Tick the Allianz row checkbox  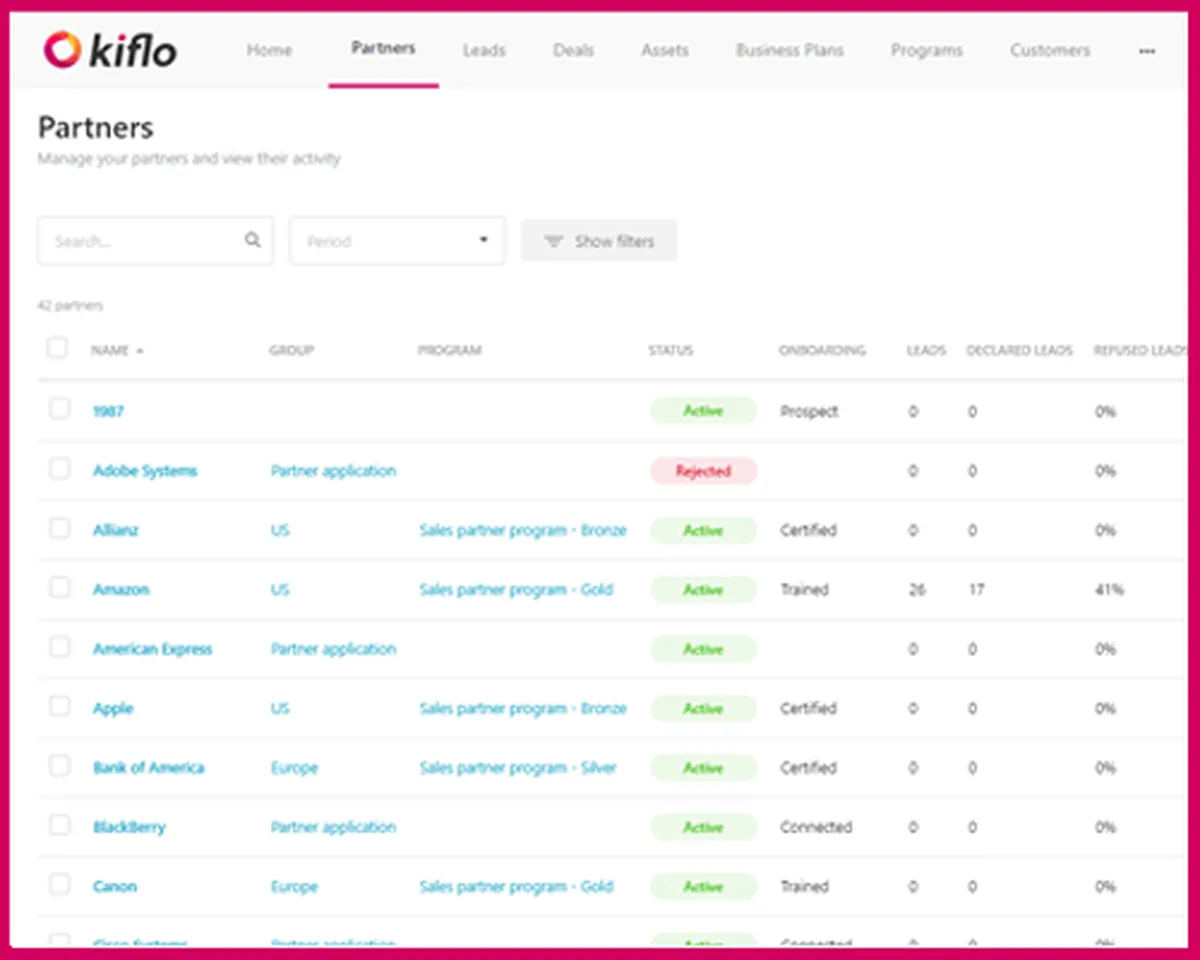[60, 528]
